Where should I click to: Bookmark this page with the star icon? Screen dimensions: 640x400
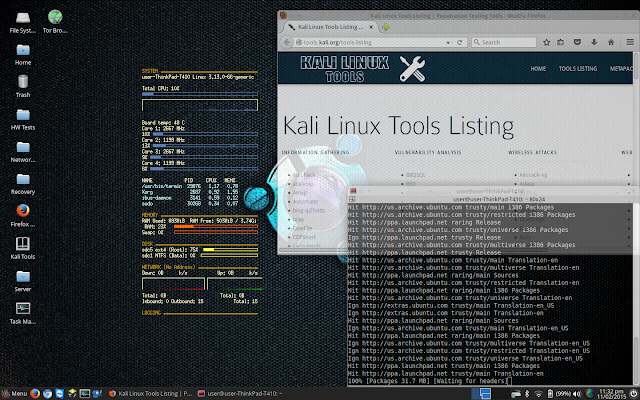pyautogui.click(x=547, y=42)
